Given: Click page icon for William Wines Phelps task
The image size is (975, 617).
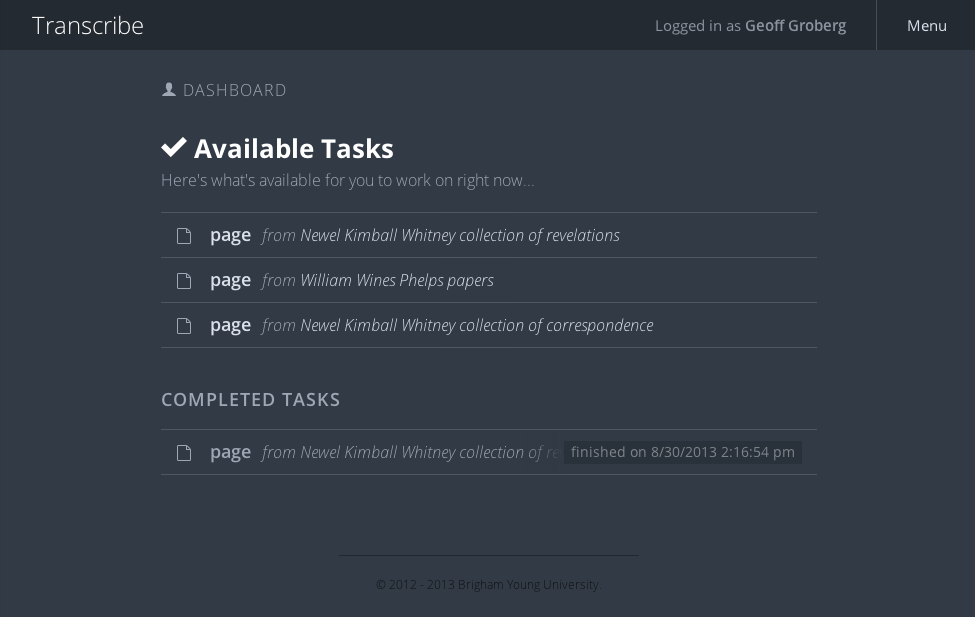Looking at the screenshot, I should click(184, 281).
